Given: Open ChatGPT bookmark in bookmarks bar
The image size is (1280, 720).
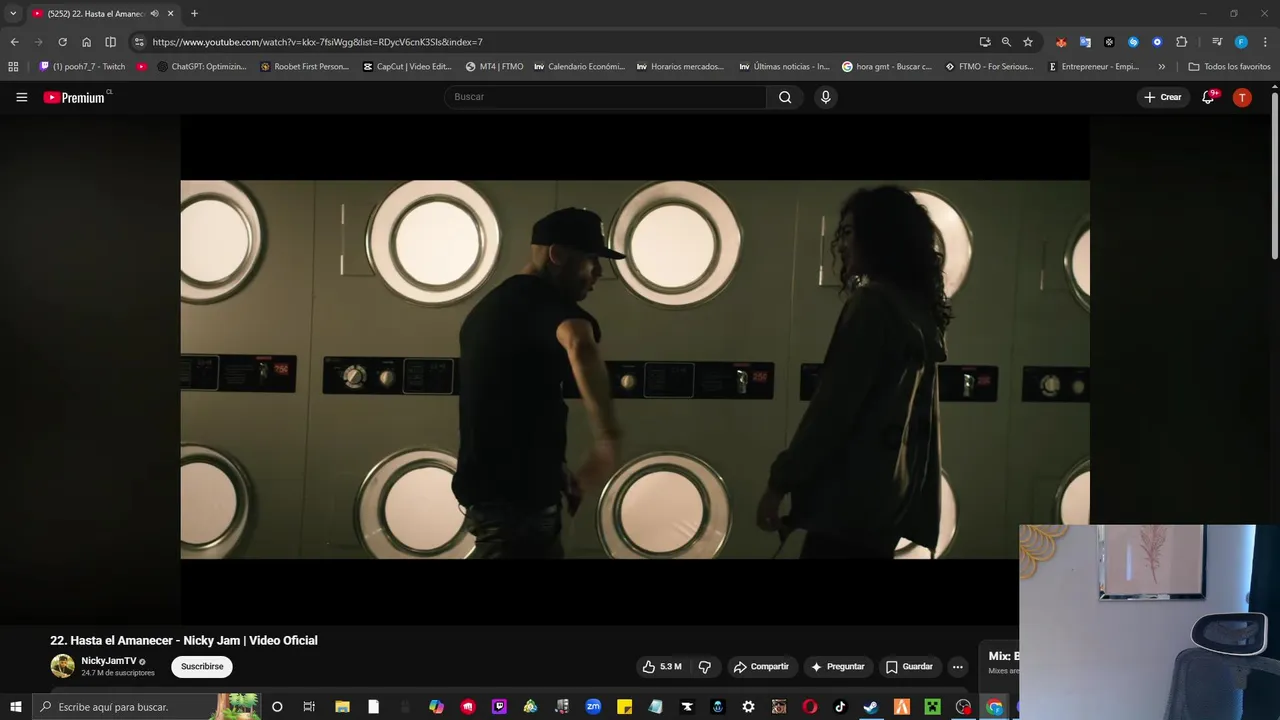Looking at the screenshot, I should pos(201,67).
